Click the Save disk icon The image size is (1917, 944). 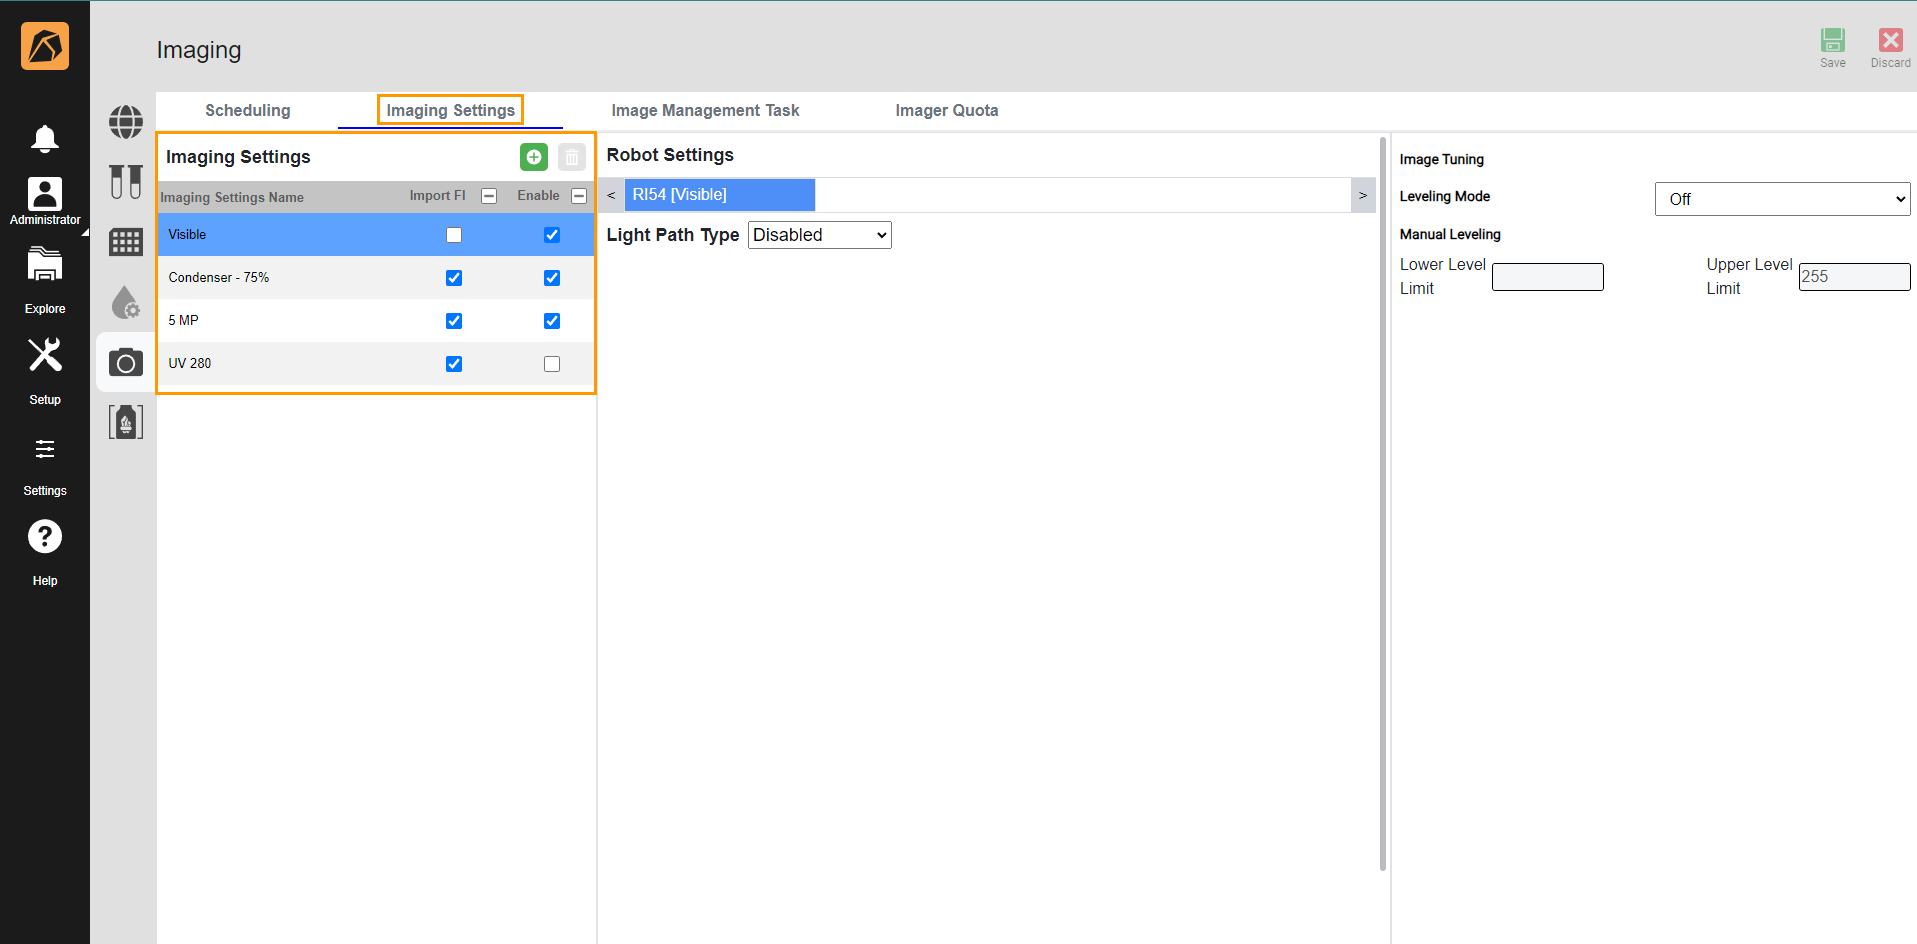1832,41
